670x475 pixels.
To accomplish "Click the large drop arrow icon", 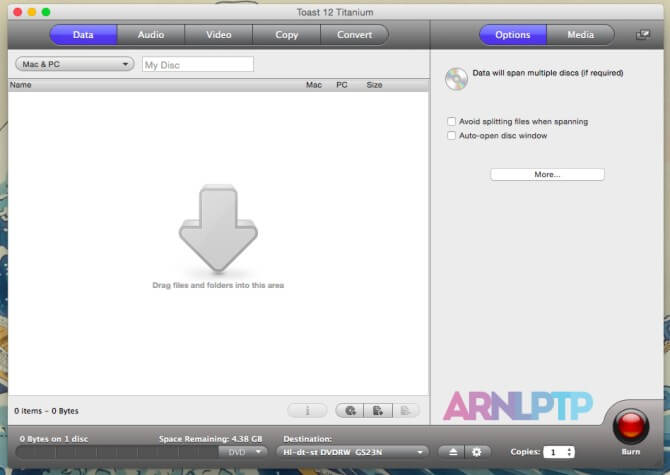I will 218,229.
